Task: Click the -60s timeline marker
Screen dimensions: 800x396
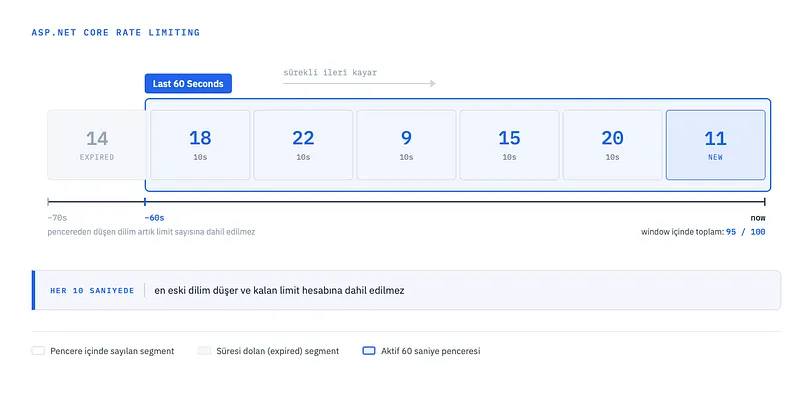Action: pos(154,218)
